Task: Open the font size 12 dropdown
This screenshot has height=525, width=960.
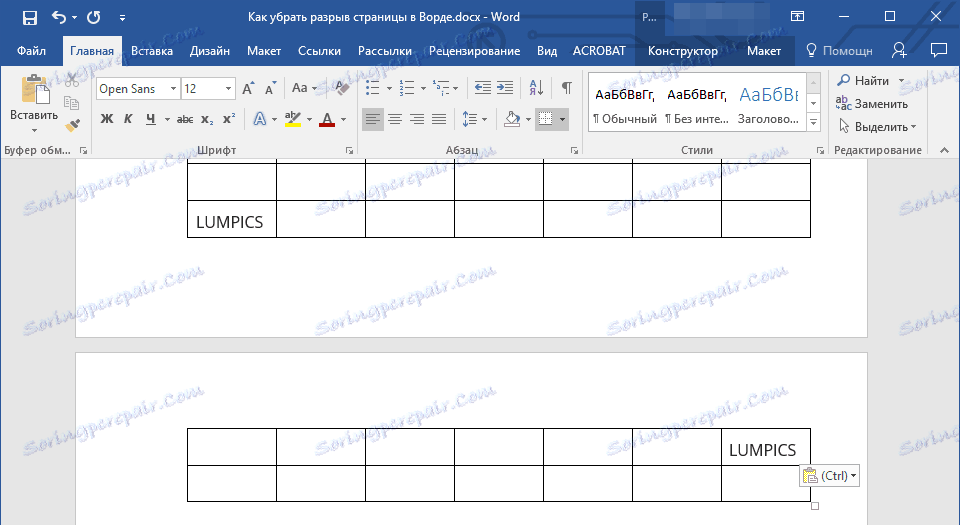Action: tap(228, 89)
